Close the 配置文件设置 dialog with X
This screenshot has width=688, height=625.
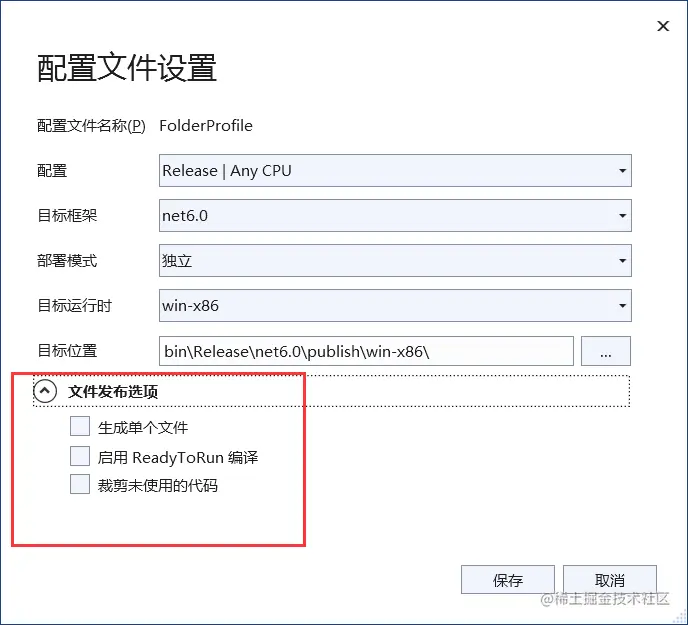(x=663, y=27)
